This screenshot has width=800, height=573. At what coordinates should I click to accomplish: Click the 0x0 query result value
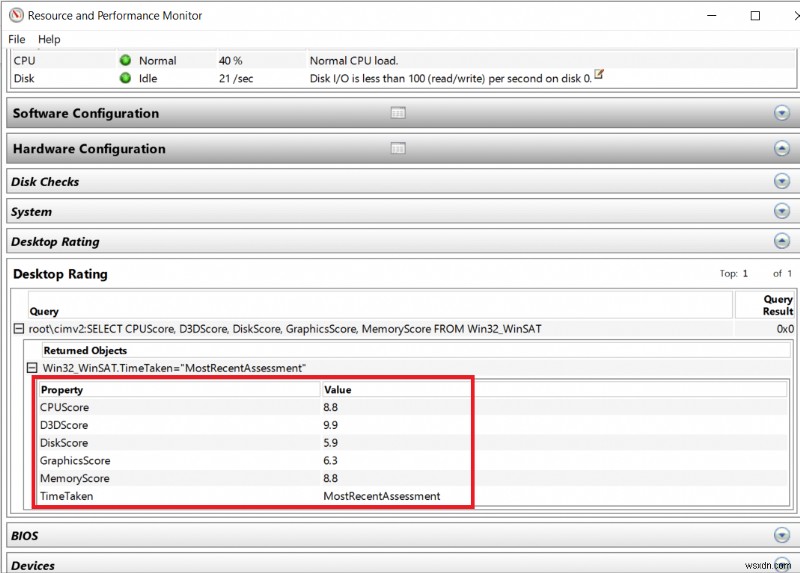tap(785, 329)
